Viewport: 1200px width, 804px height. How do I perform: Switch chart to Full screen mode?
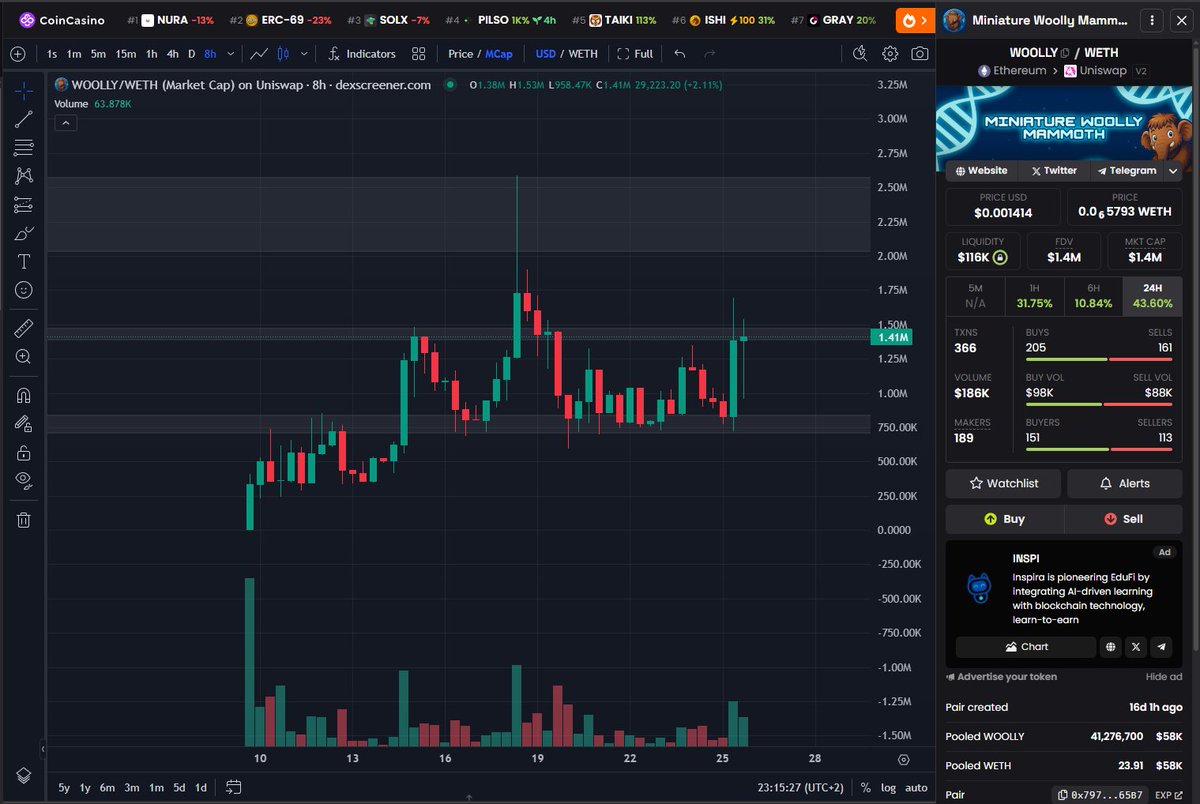click(635, 54)
